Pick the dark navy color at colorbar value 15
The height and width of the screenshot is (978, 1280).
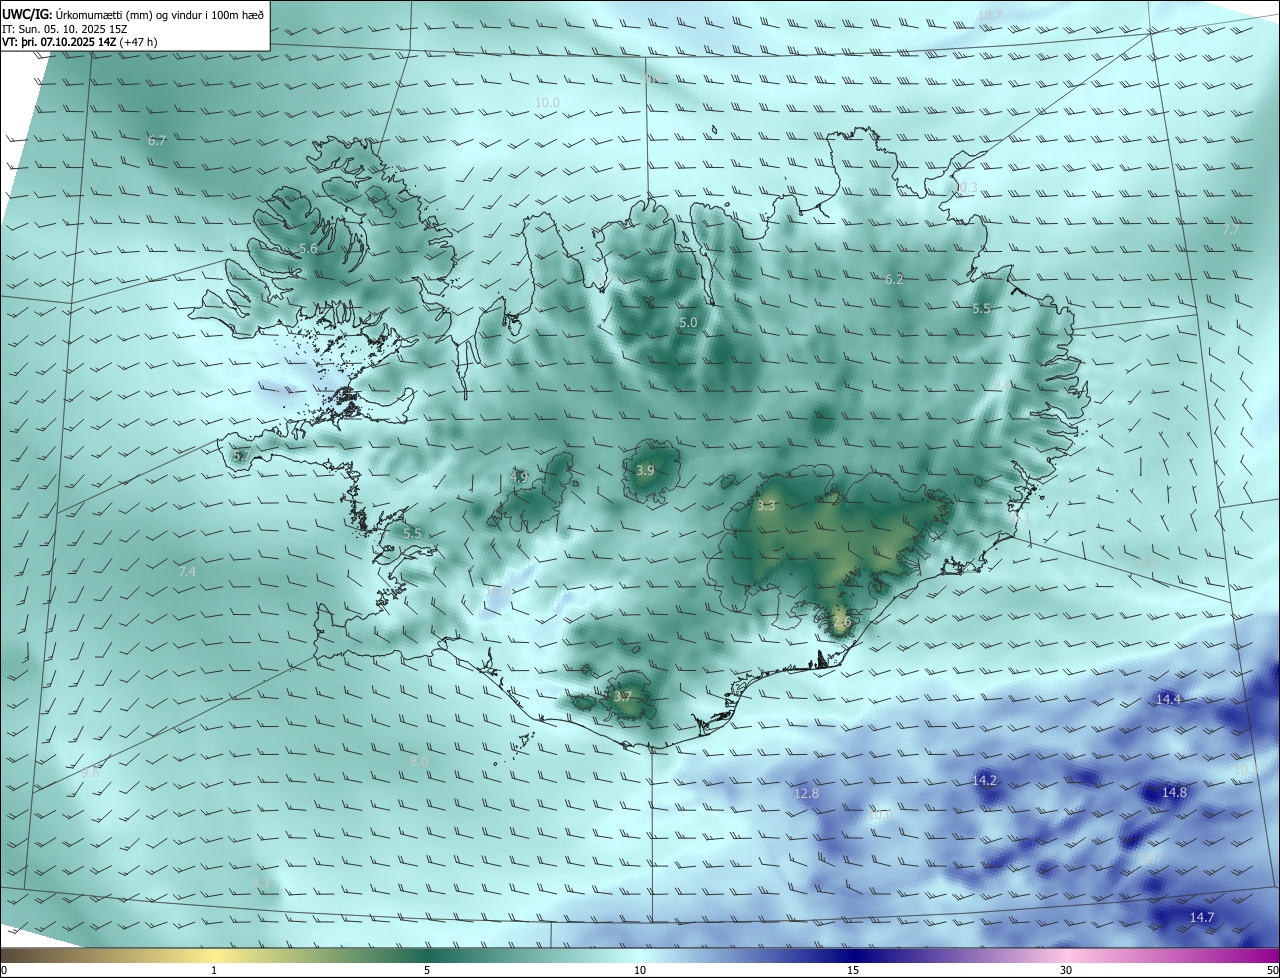coord(853,955)
